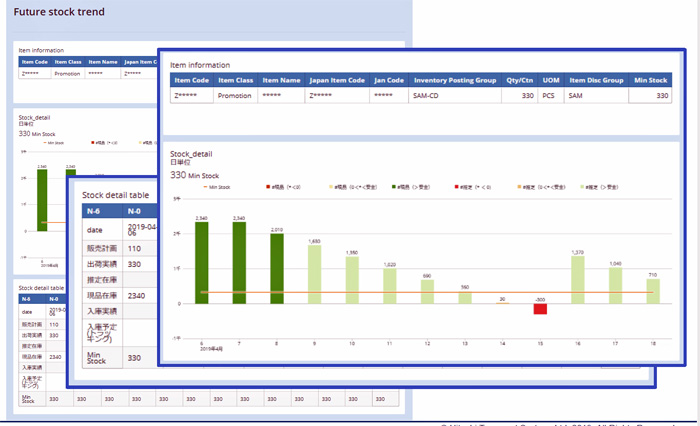Click the 入庫実績 row label in popup table

click(x=102, y=311)
